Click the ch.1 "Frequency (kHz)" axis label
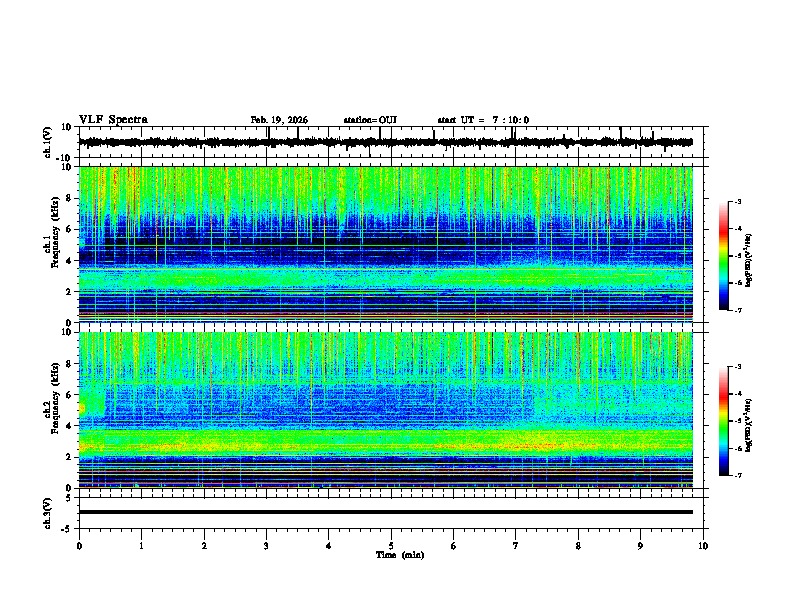The height and width of the screenshot is (612, 792). [x=55, y=233]
